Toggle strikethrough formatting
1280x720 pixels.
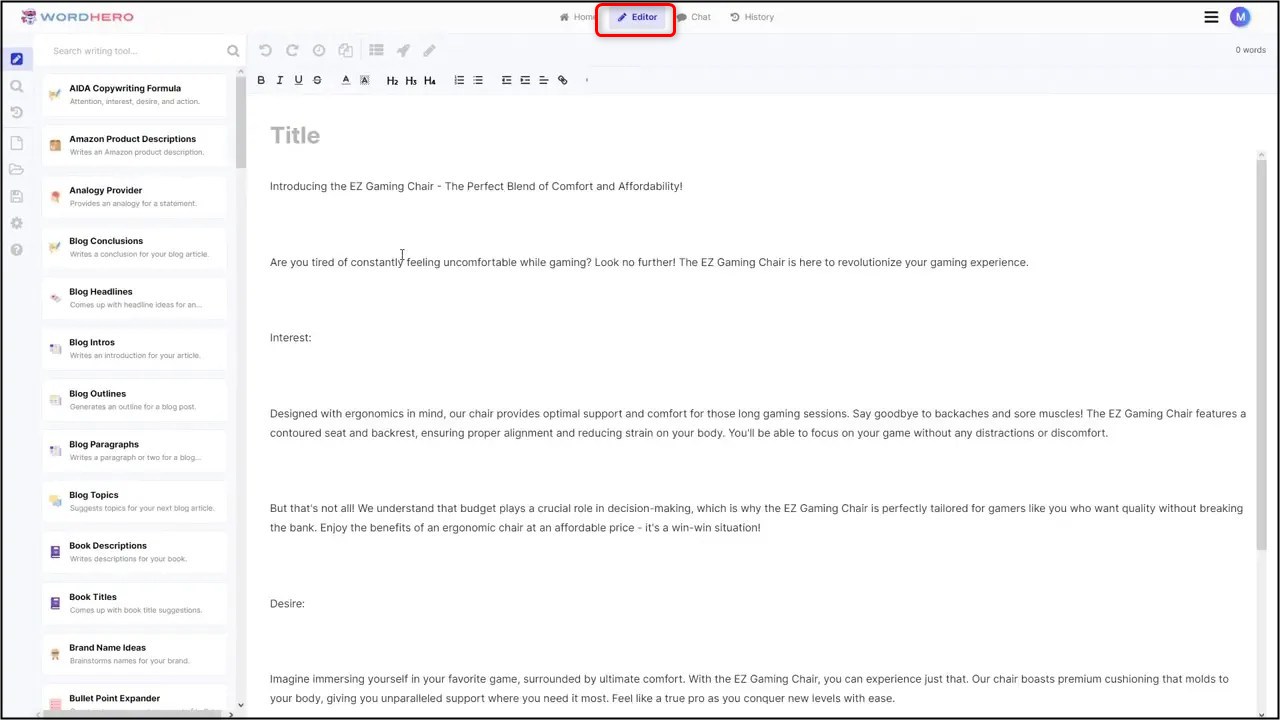click(x=317, y=80)
